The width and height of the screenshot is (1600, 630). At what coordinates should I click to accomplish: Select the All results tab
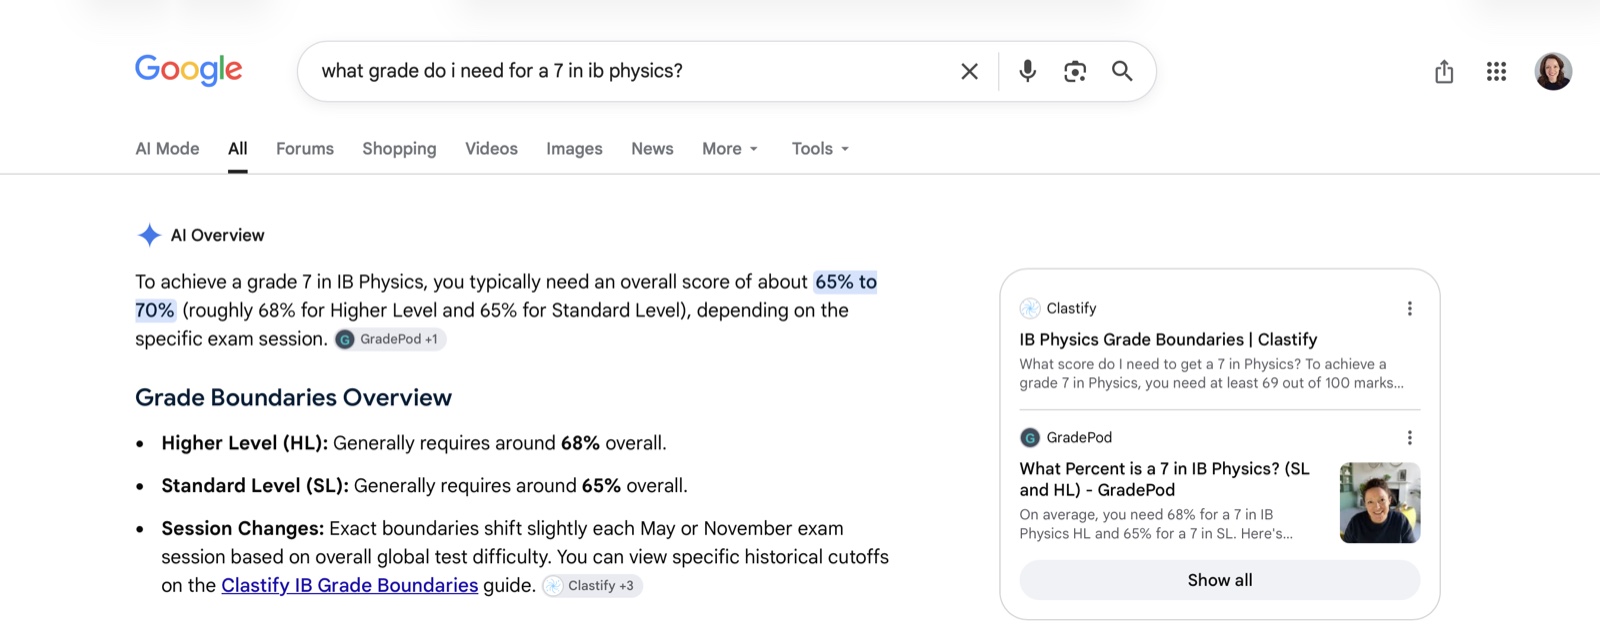point(237,148)
